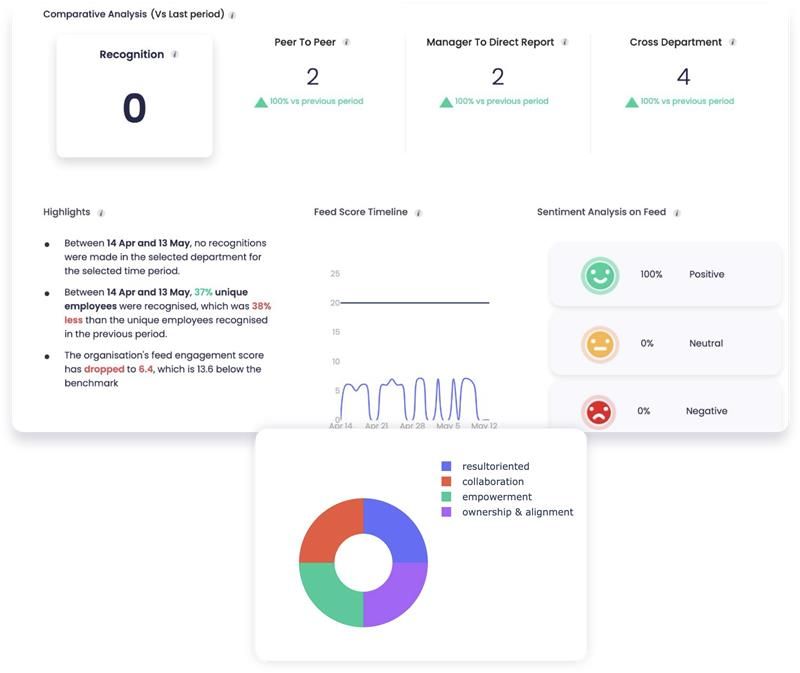Click the purple ownership & alignment legend swatch
The width and height of the screenshot is (800, 673).
[x=446, y=512]
